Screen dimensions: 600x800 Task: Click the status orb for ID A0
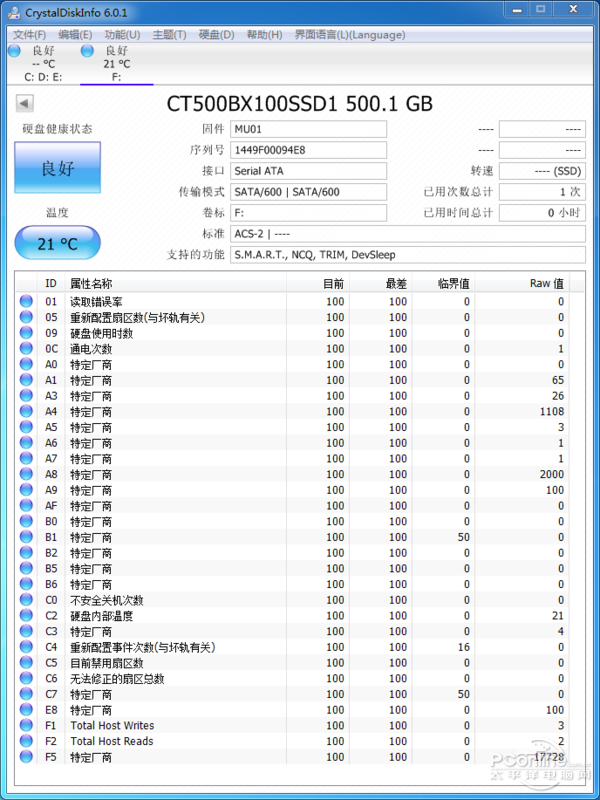pyautogui.click(x=26, y=364)
